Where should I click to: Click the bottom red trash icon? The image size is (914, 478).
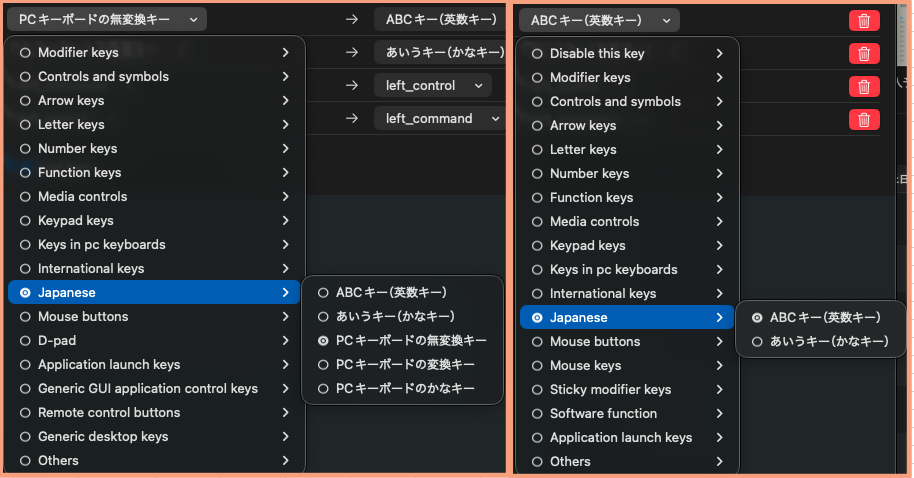tap(863, 120)
